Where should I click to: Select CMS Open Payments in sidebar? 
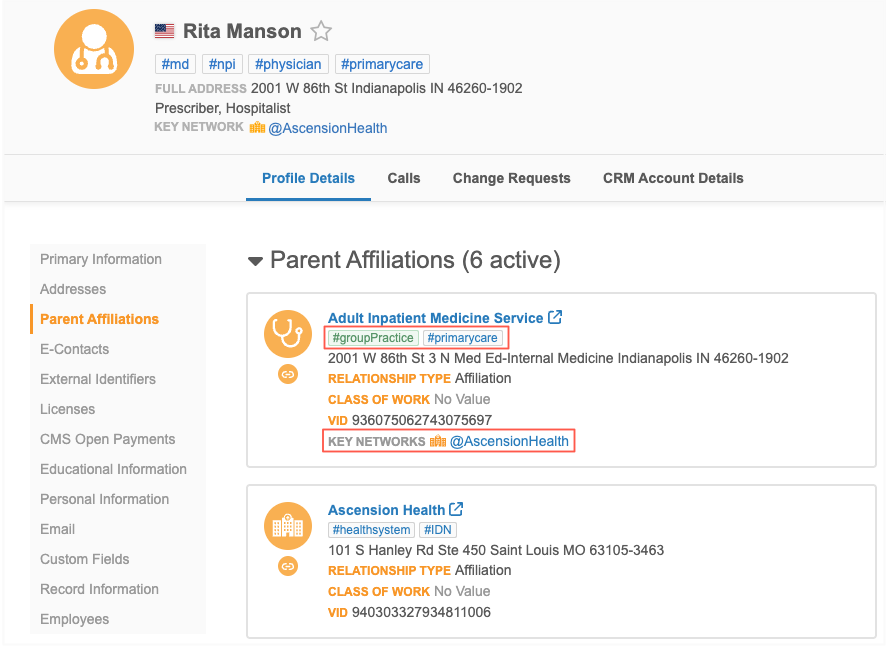click(x=107, y=439)
